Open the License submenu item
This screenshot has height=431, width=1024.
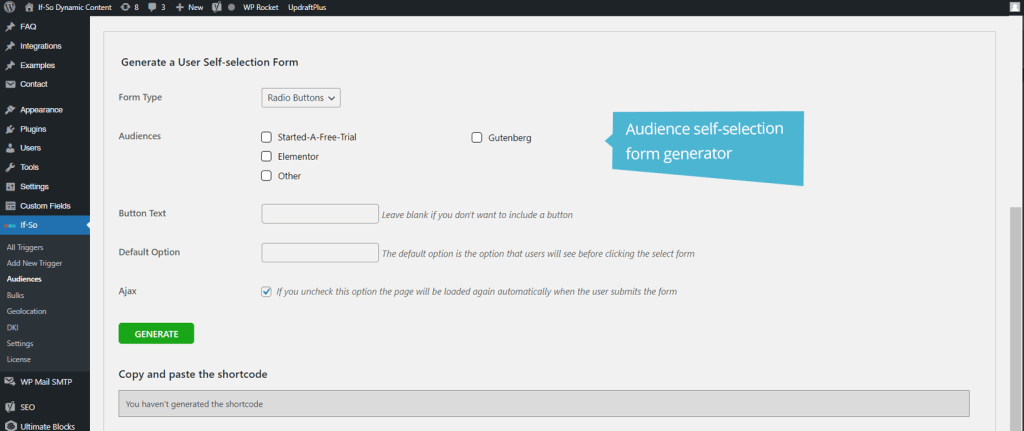[18, 359]
